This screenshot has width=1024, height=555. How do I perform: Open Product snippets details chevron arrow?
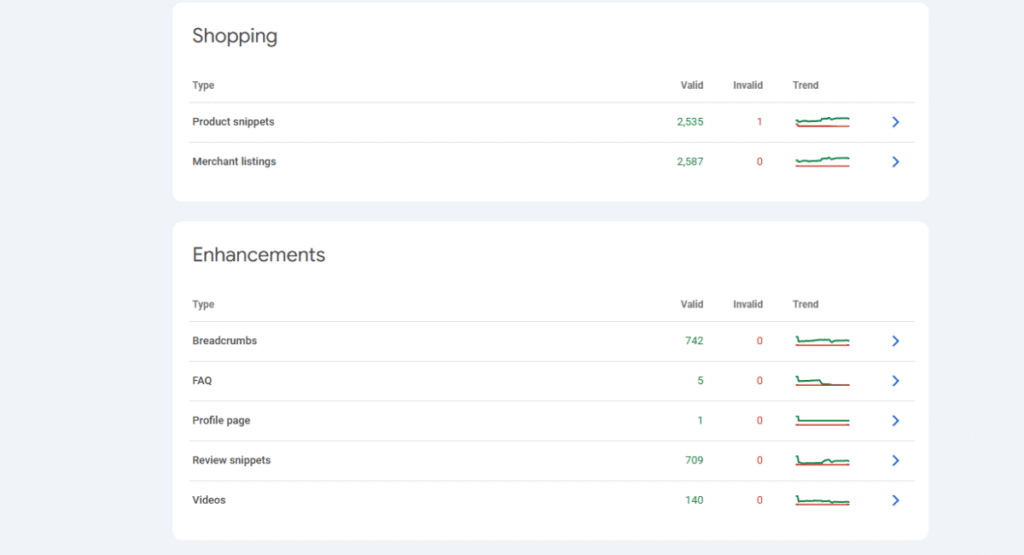click(895, 122)
